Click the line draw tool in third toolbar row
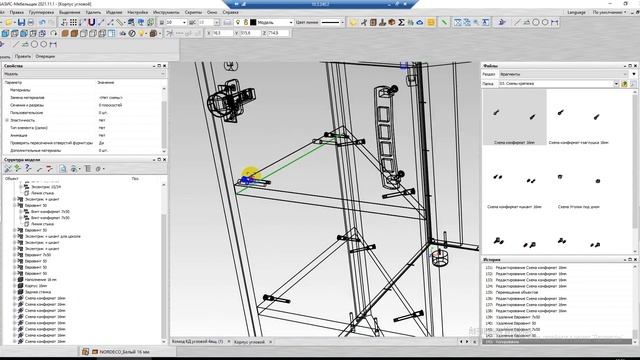The image size is (640, 360). click(x=16, y=44)
